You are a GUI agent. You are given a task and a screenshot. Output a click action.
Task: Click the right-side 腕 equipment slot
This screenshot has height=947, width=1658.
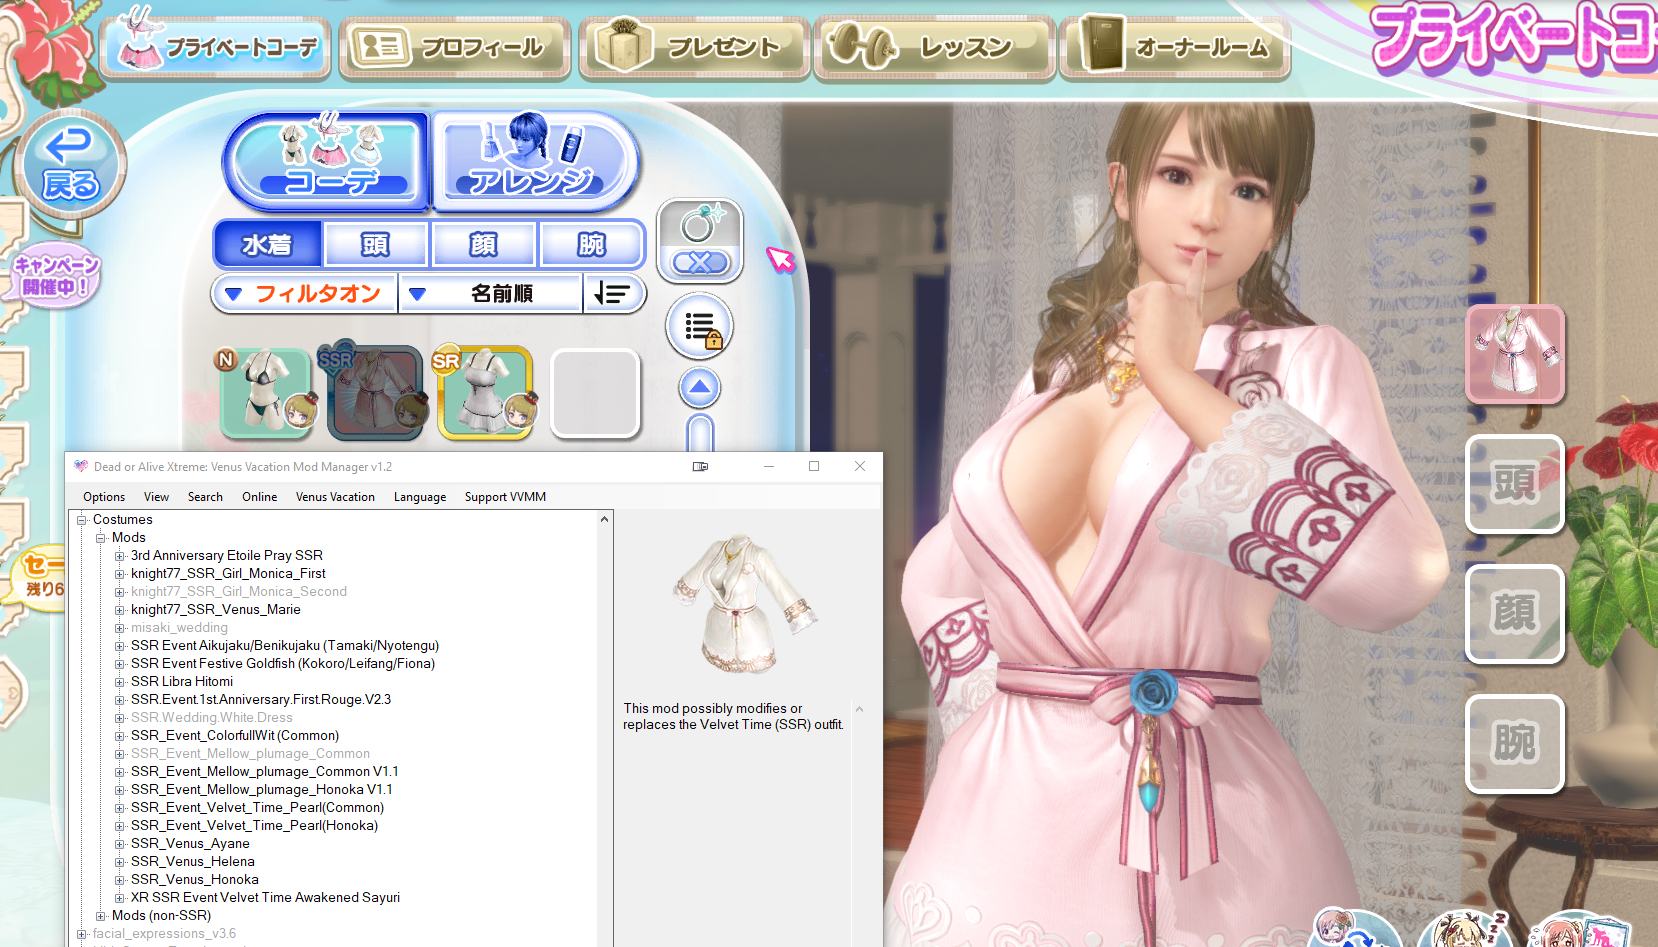tap(1515, 744)
